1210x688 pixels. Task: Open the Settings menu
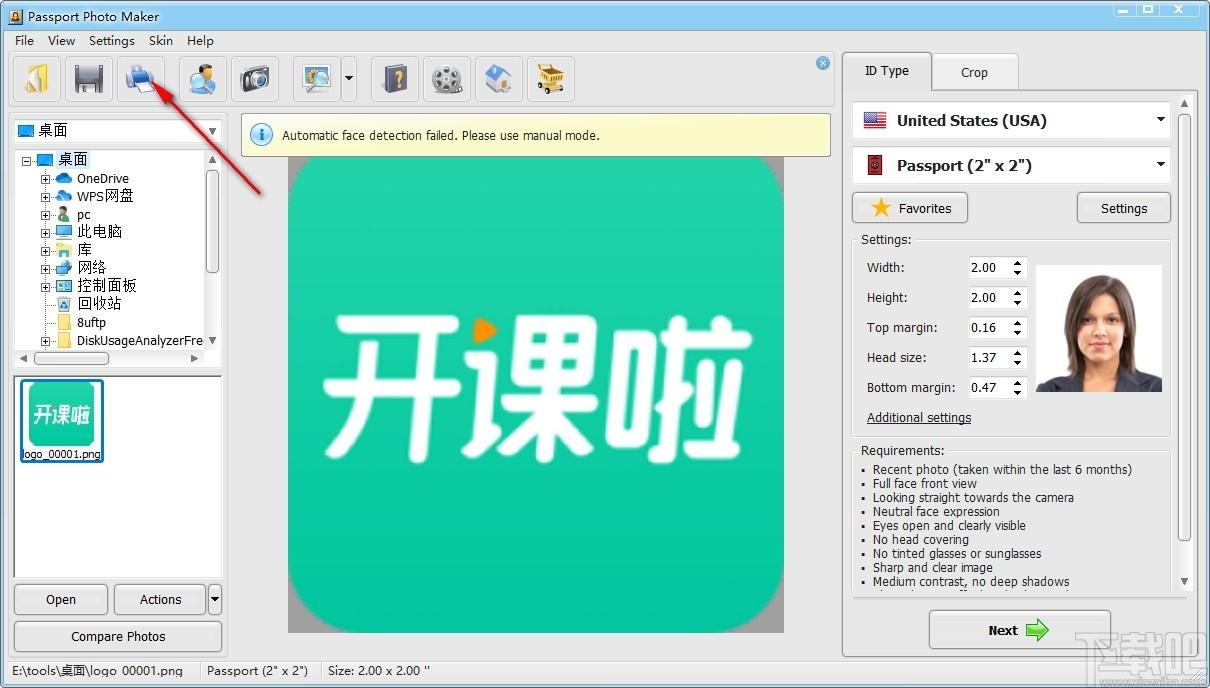click(111, 41)
